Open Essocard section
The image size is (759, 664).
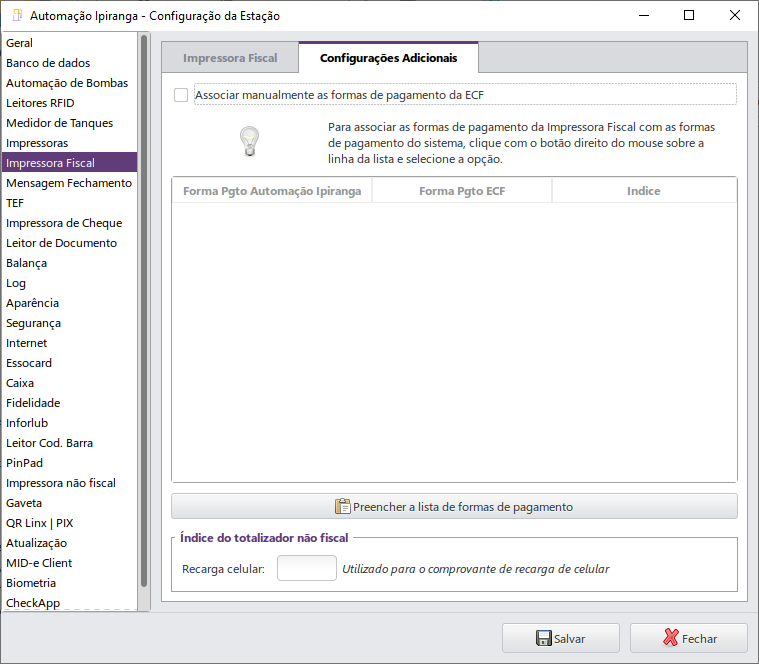[69, 363]
